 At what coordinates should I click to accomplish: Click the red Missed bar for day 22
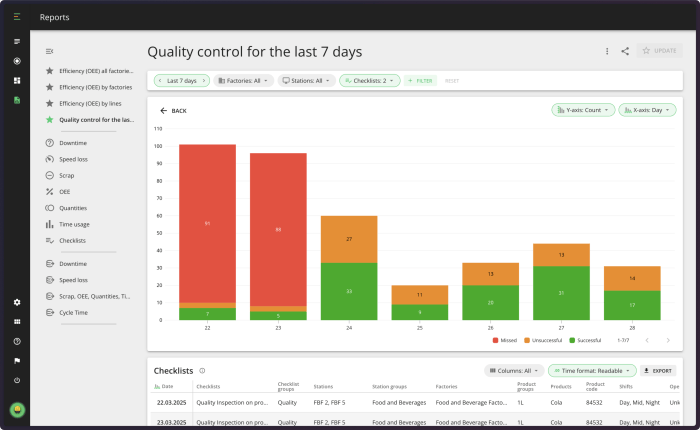(208, 224)
